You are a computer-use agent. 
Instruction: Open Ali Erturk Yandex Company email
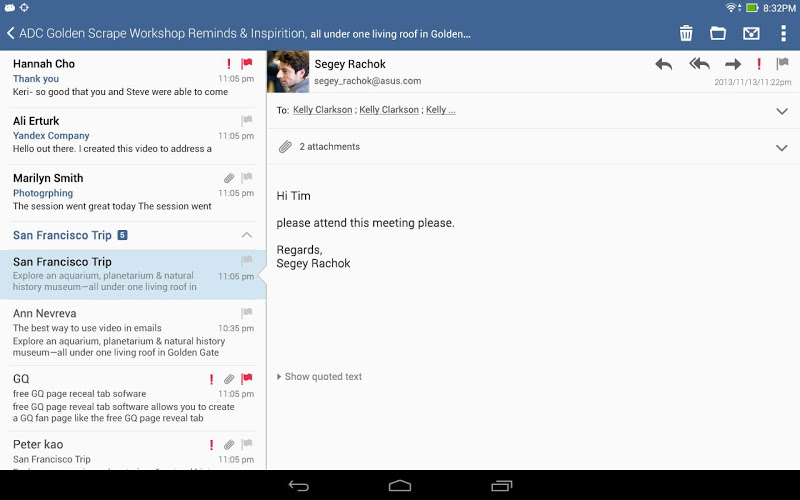point(133,135)
